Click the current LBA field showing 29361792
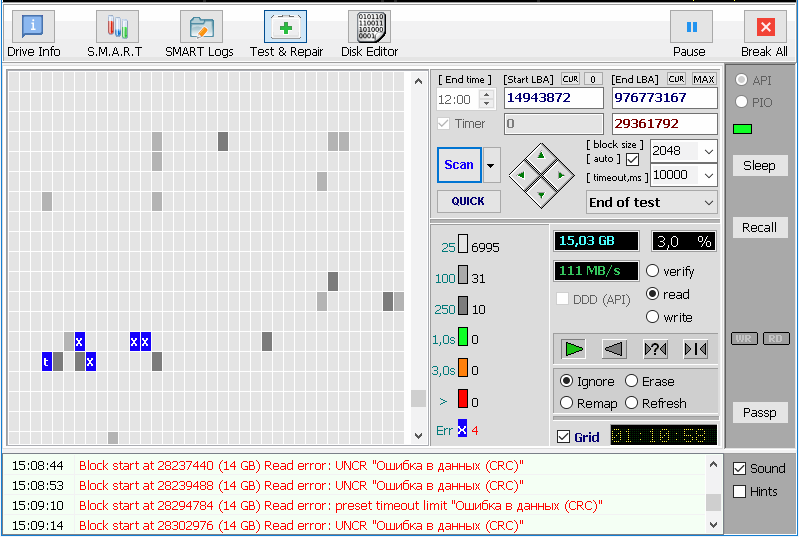This screenshot has width=799, height=537. point(664,124)
